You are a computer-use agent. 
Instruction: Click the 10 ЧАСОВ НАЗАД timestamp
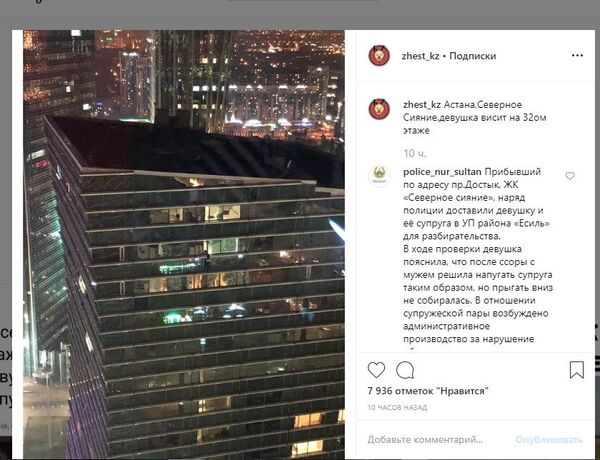coord(397,408)
